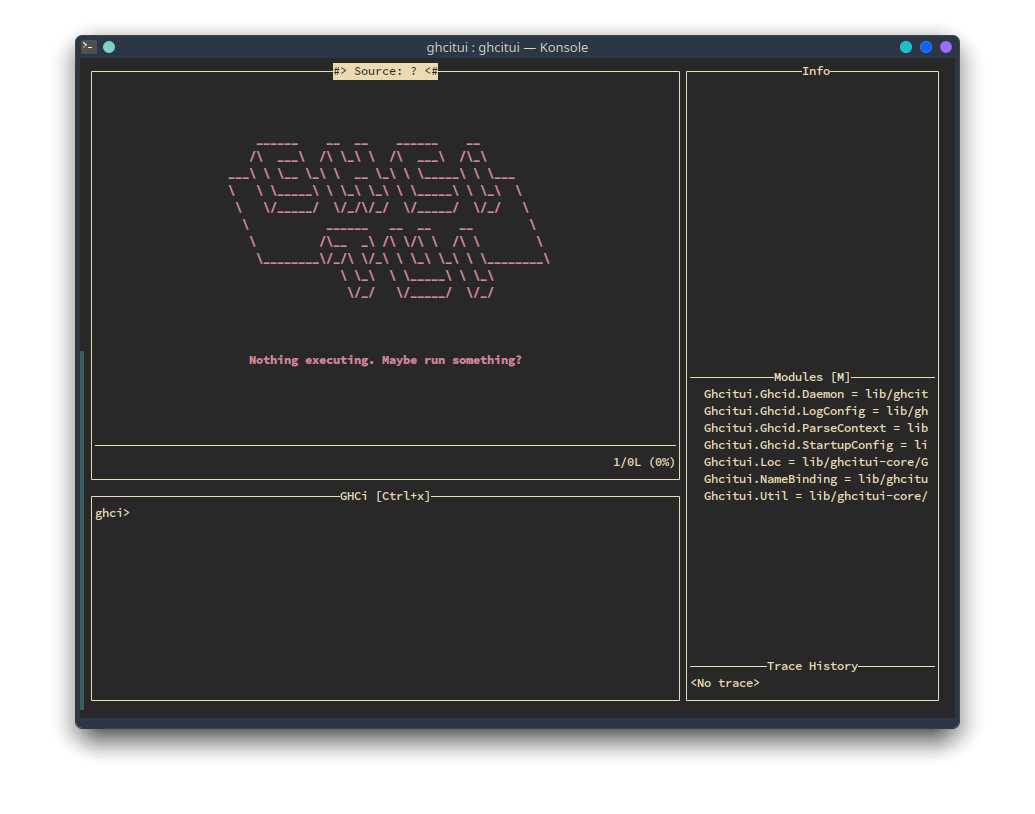Minimize window using teal title bar button
1035x814 pixels.
pyautogui.click(x=906, y=47)
